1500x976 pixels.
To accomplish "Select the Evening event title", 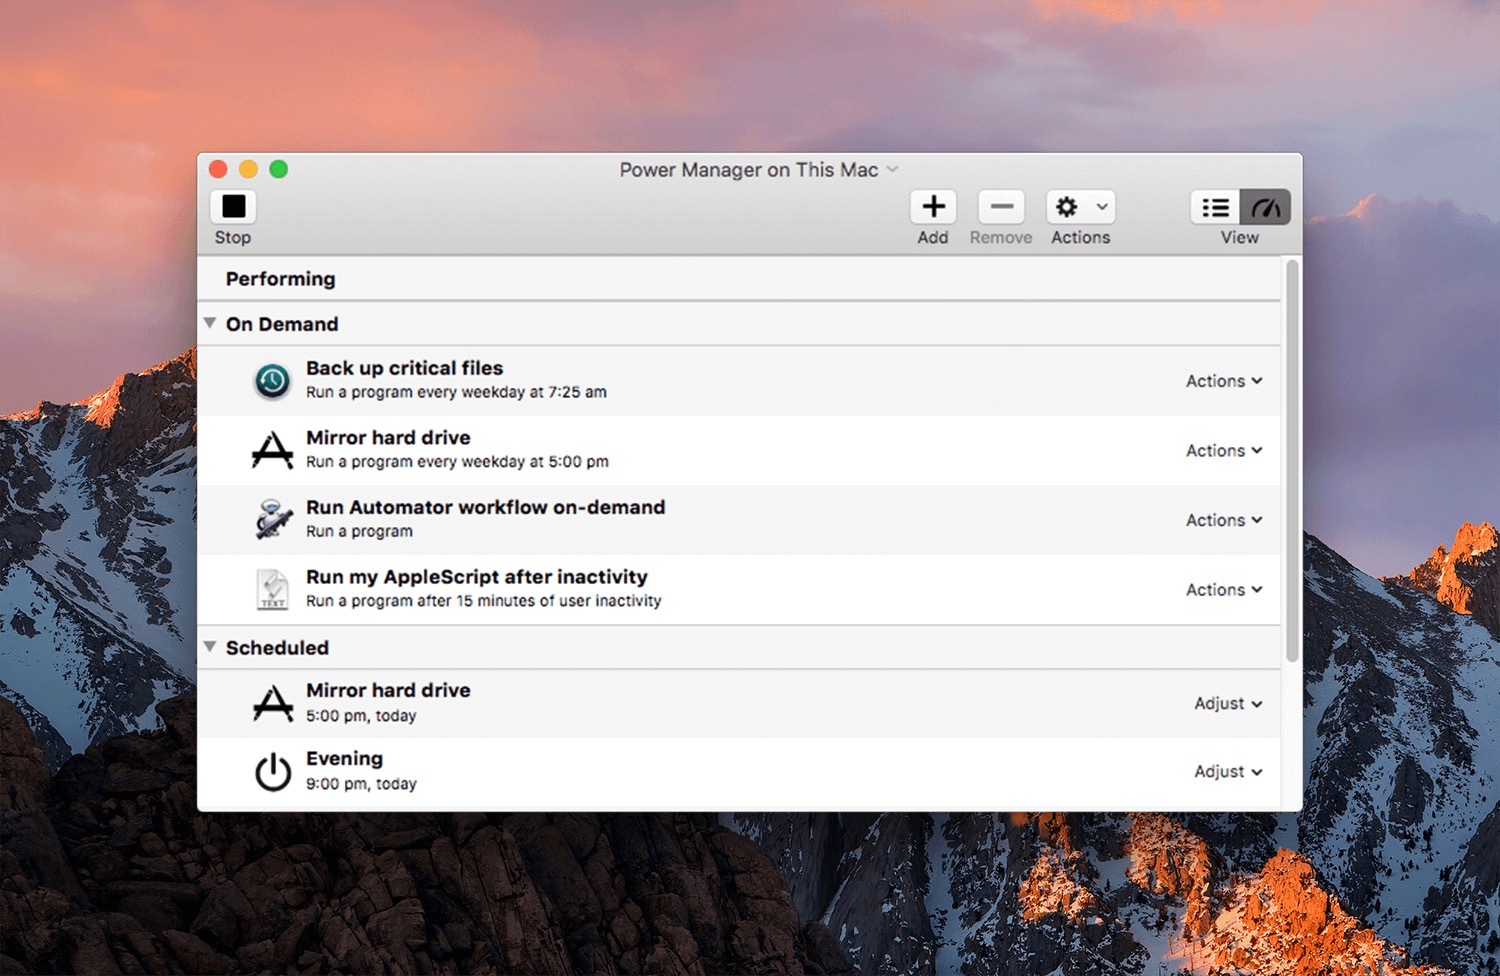I will (x=344, y=759).
